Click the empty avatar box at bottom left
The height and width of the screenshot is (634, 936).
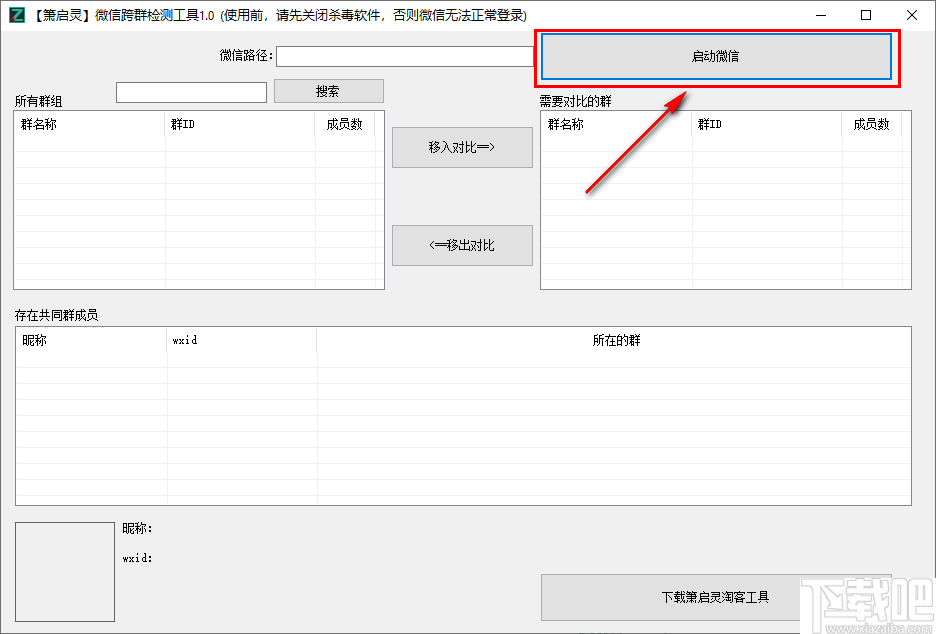pyautogui.click(x=64, y=570)
